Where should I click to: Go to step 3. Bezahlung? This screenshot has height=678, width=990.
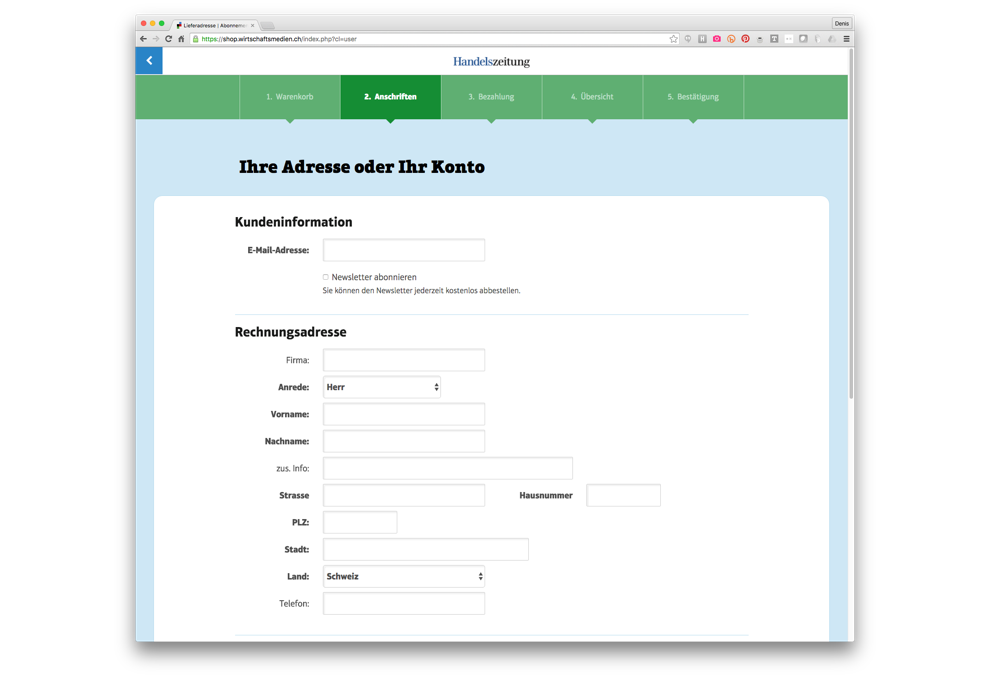(491, 97)
